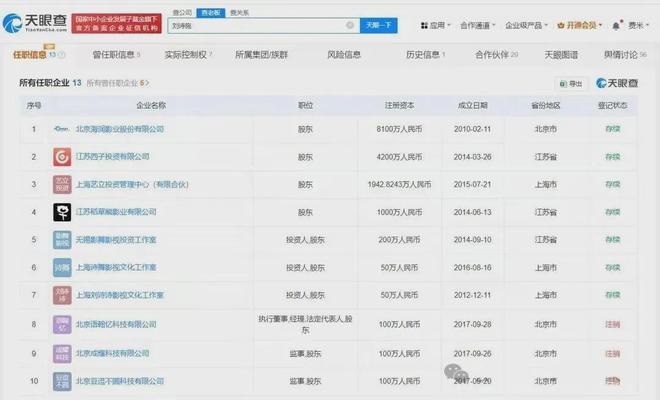Open the 上海艺立投资管理中心 link

click(x=132, y=184)
